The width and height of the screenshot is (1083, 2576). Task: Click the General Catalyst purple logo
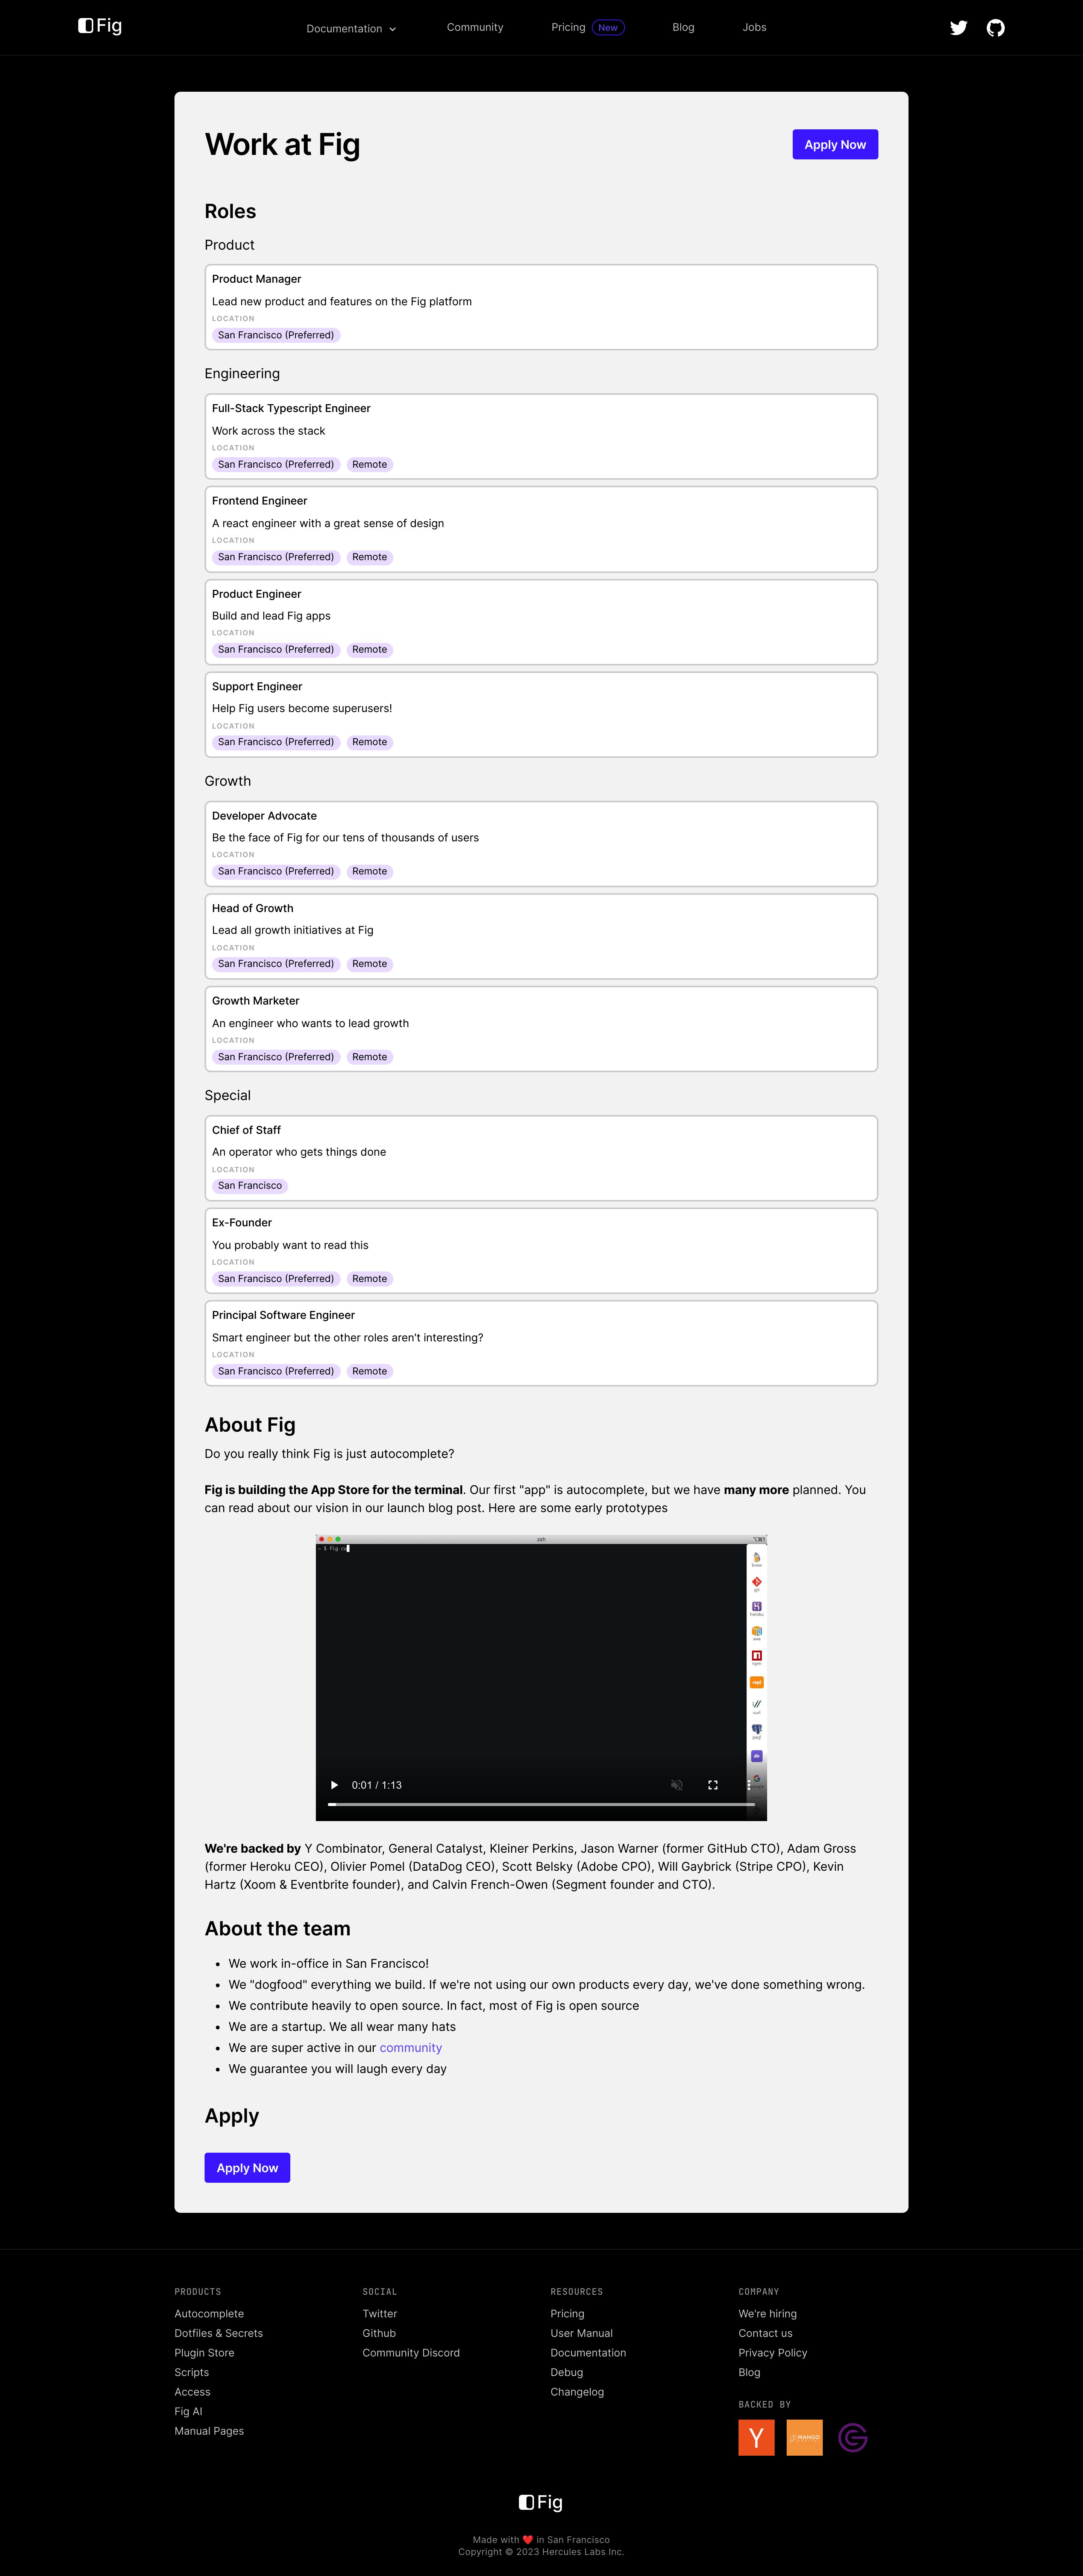pyautogui.click(x=852, y=2438)
